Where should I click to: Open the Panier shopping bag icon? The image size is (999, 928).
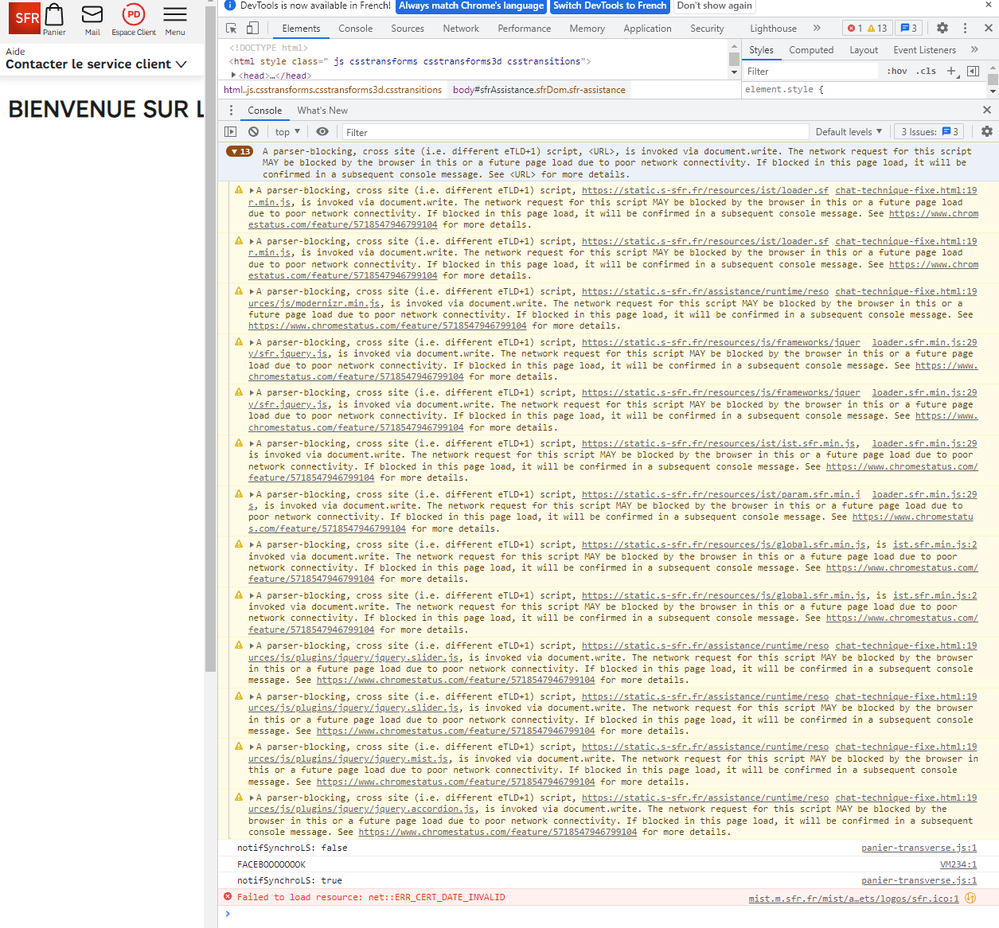pyautogui.click(x=54, y=17)
